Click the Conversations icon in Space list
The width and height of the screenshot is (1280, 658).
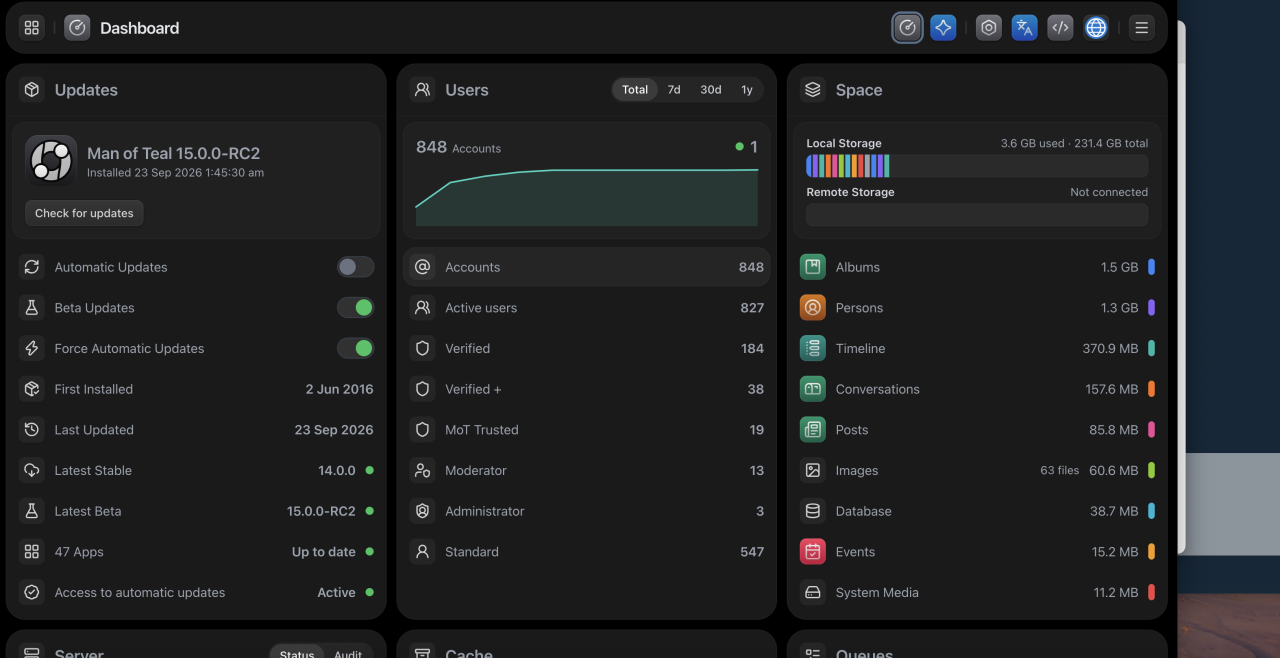pyautogui.click(x=813, y=389)
